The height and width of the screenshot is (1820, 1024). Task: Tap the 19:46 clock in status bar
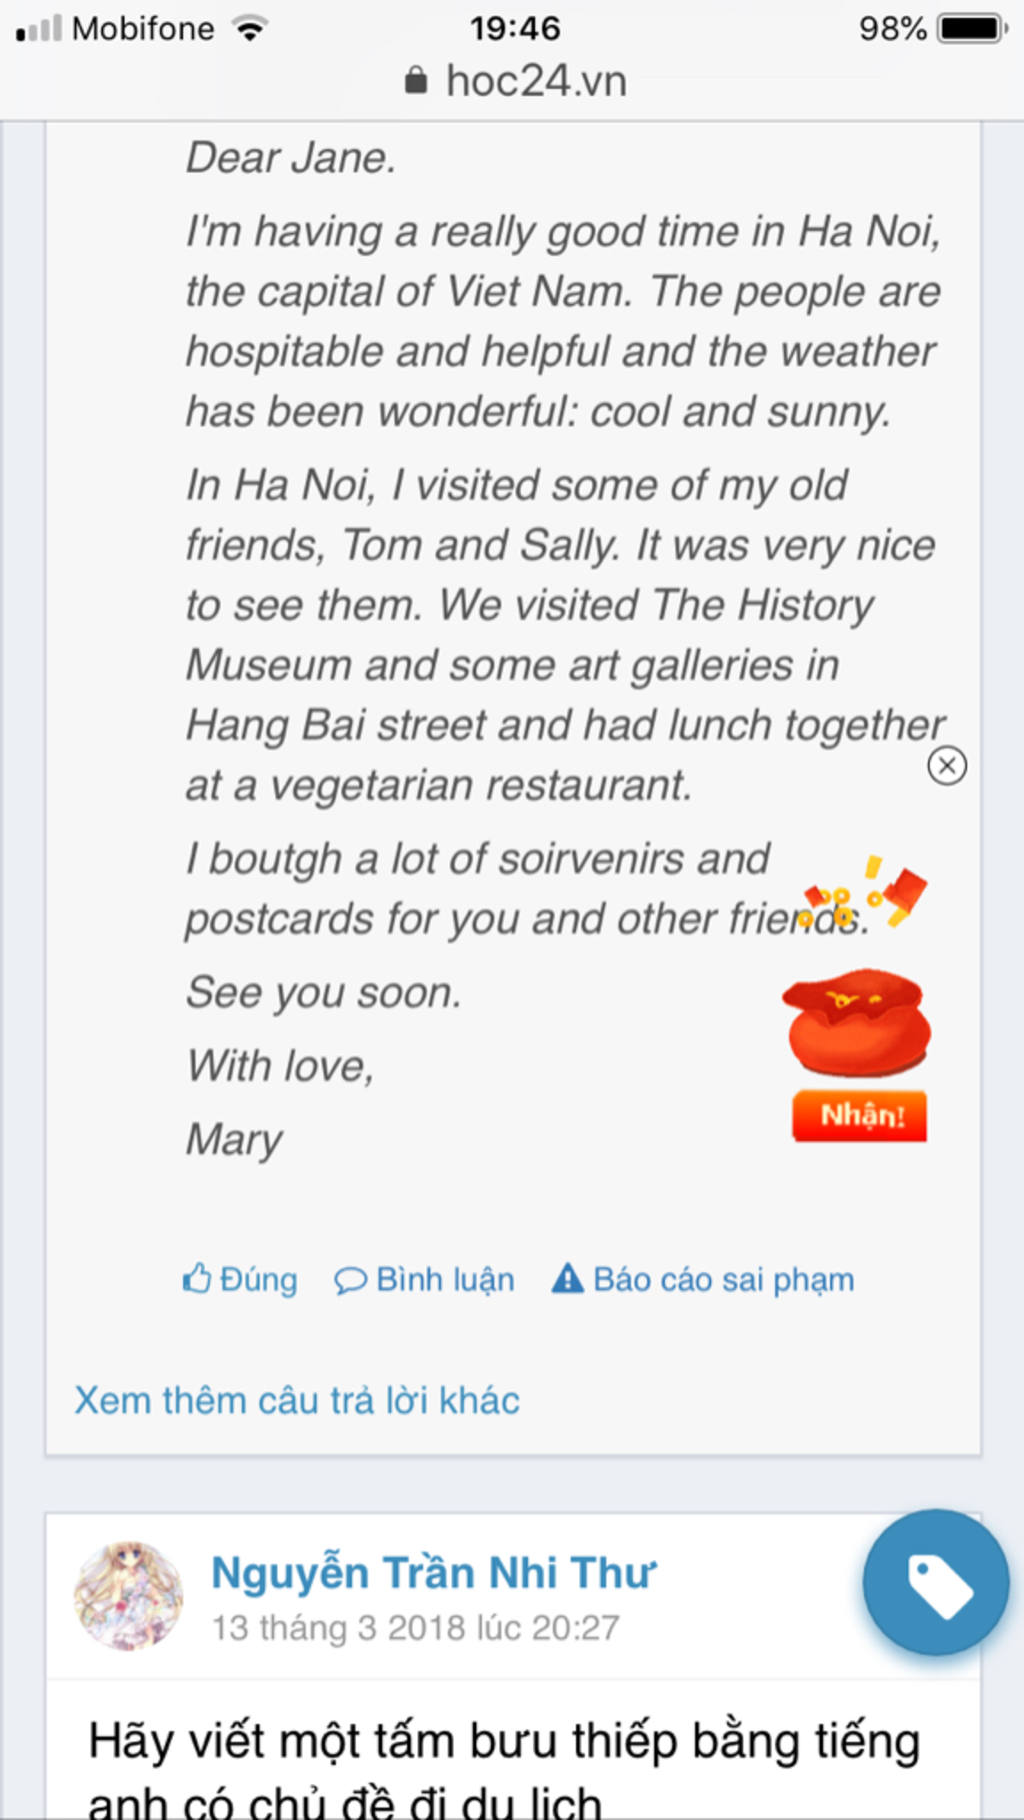click(x=515, y=28)
